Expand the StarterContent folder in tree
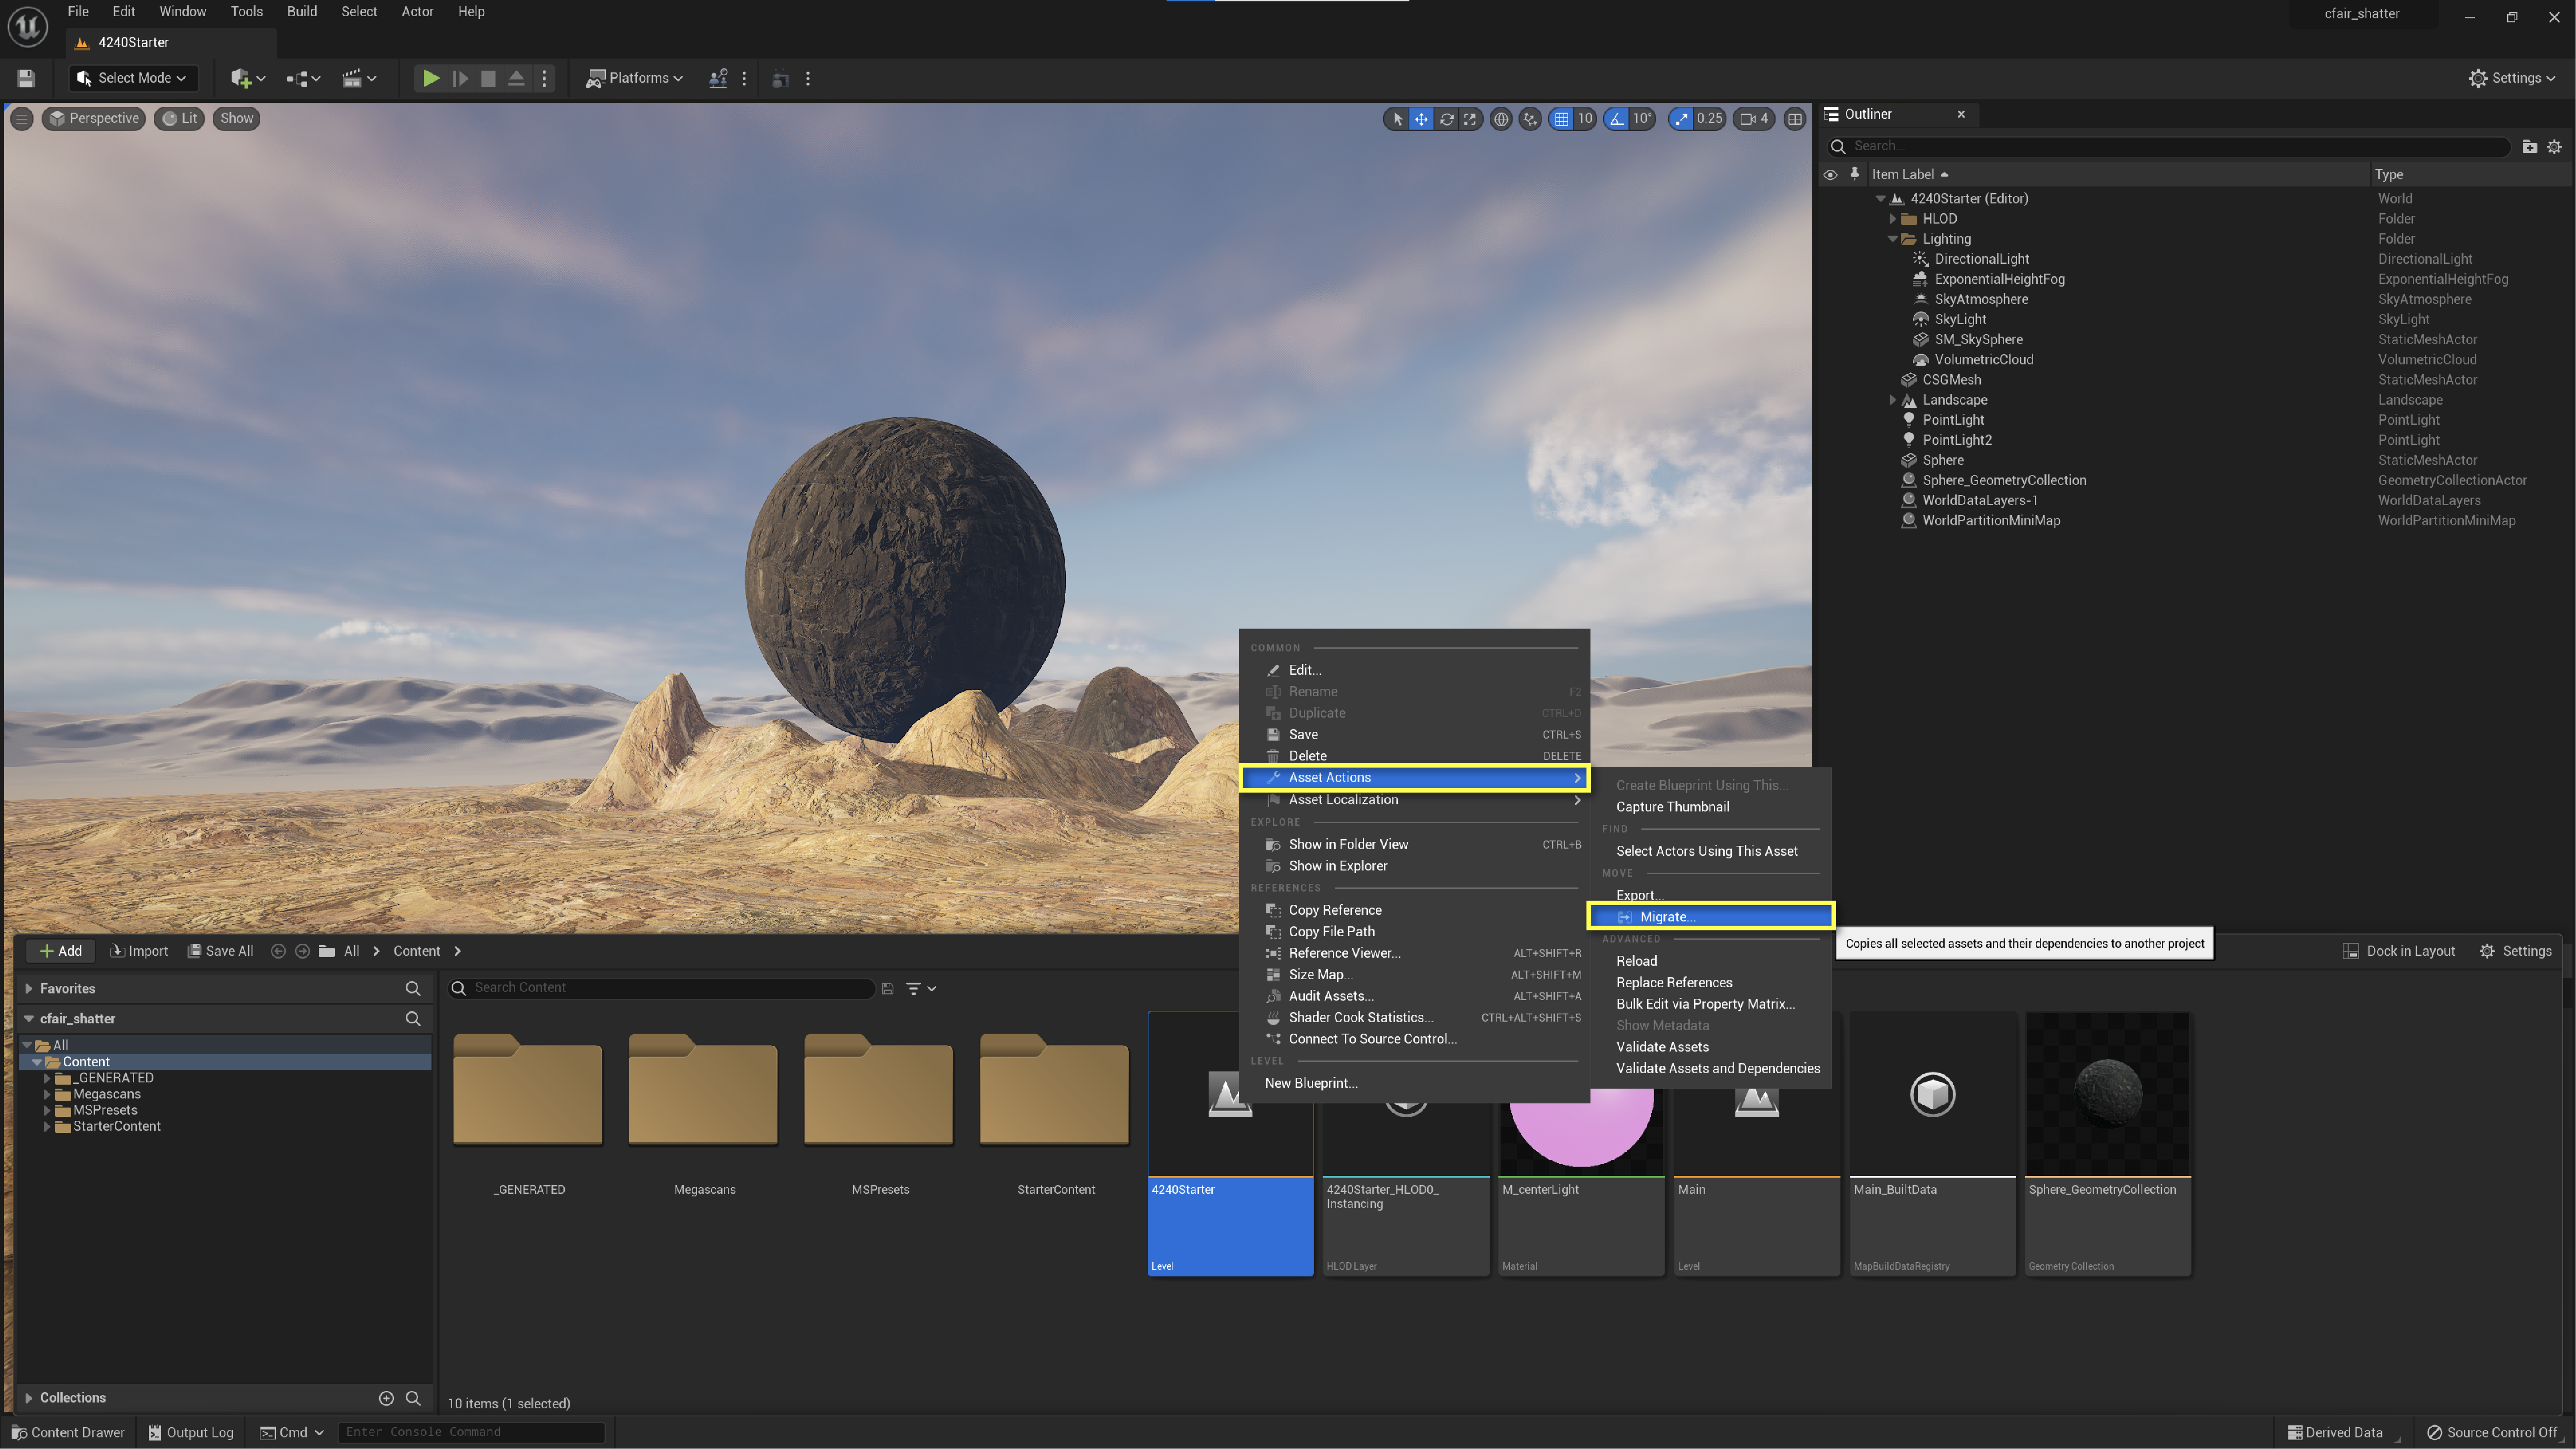The image size is (2576, 1449). pyautogui.click(x=47, y=1126)
